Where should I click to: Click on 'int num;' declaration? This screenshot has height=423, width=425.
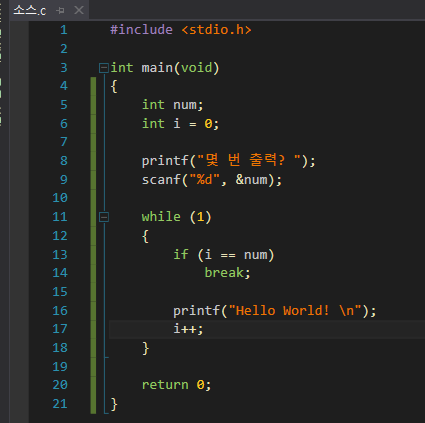click(x=172, y=105)
